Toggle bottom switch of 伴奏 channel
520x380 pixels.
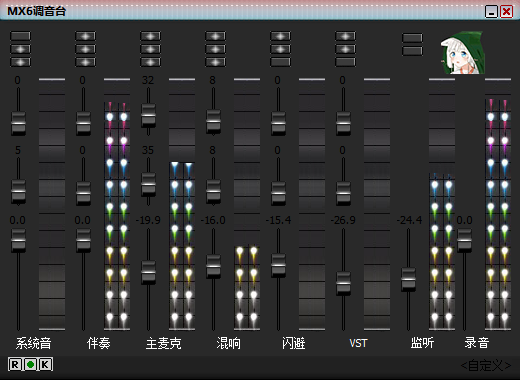coord(85,62)
